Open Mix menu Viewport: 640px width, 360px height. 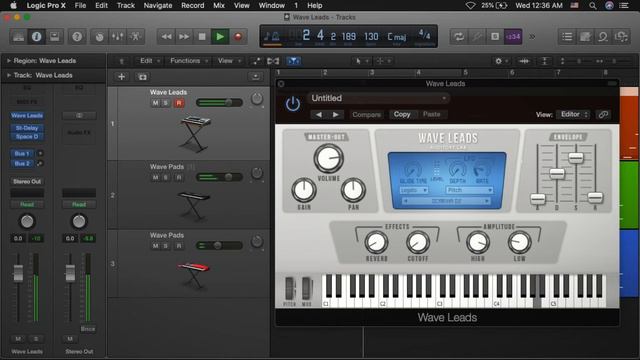coord(219,5)
